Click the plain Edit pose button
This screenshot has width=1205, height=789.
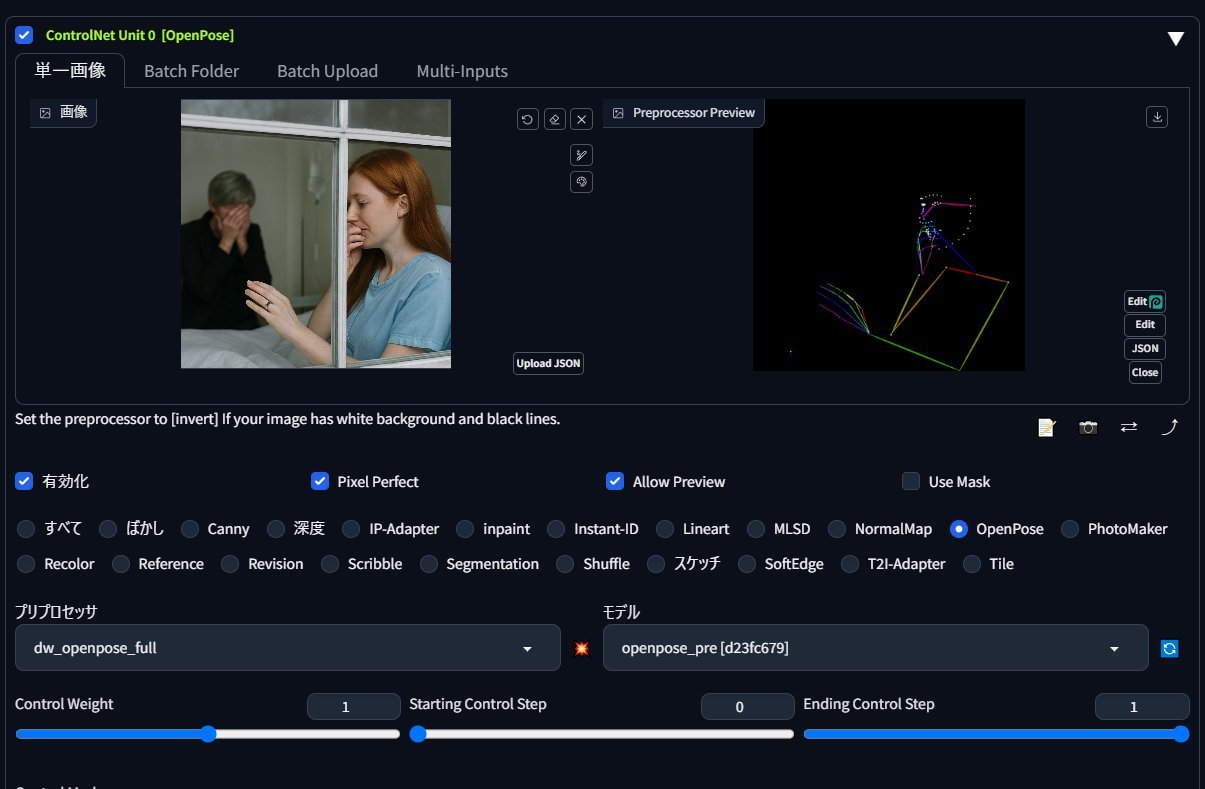1145,325
